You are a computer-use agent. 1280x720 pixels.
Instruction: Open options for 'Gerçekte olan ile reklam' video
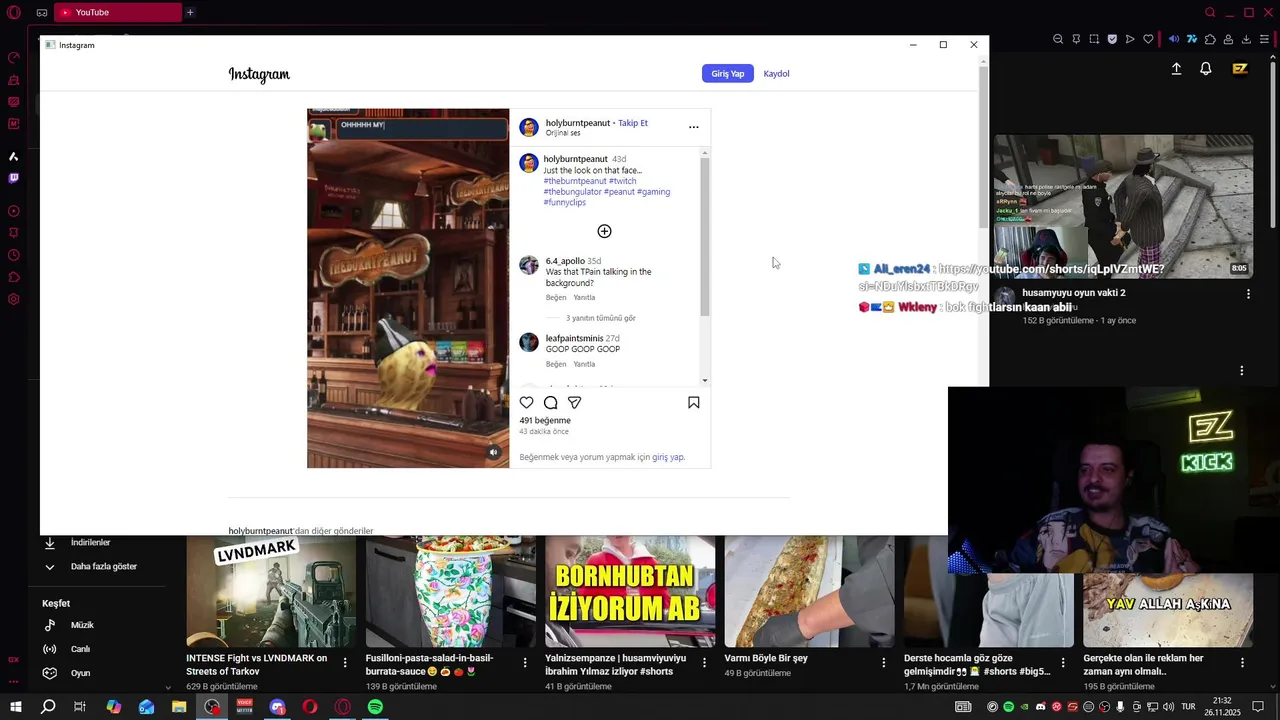1242,662
